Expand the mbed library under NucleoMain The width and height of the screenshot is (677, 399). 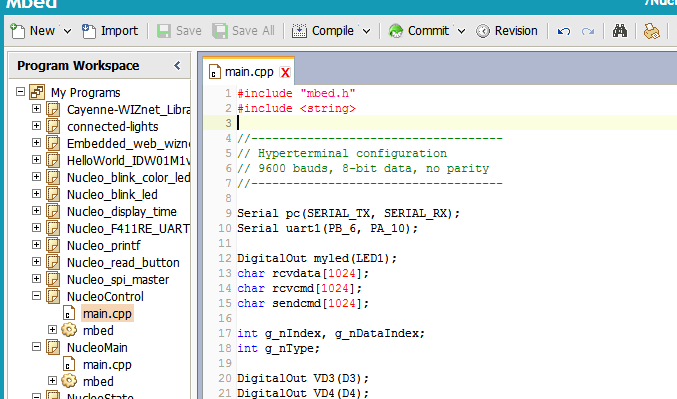coord(52,381)
